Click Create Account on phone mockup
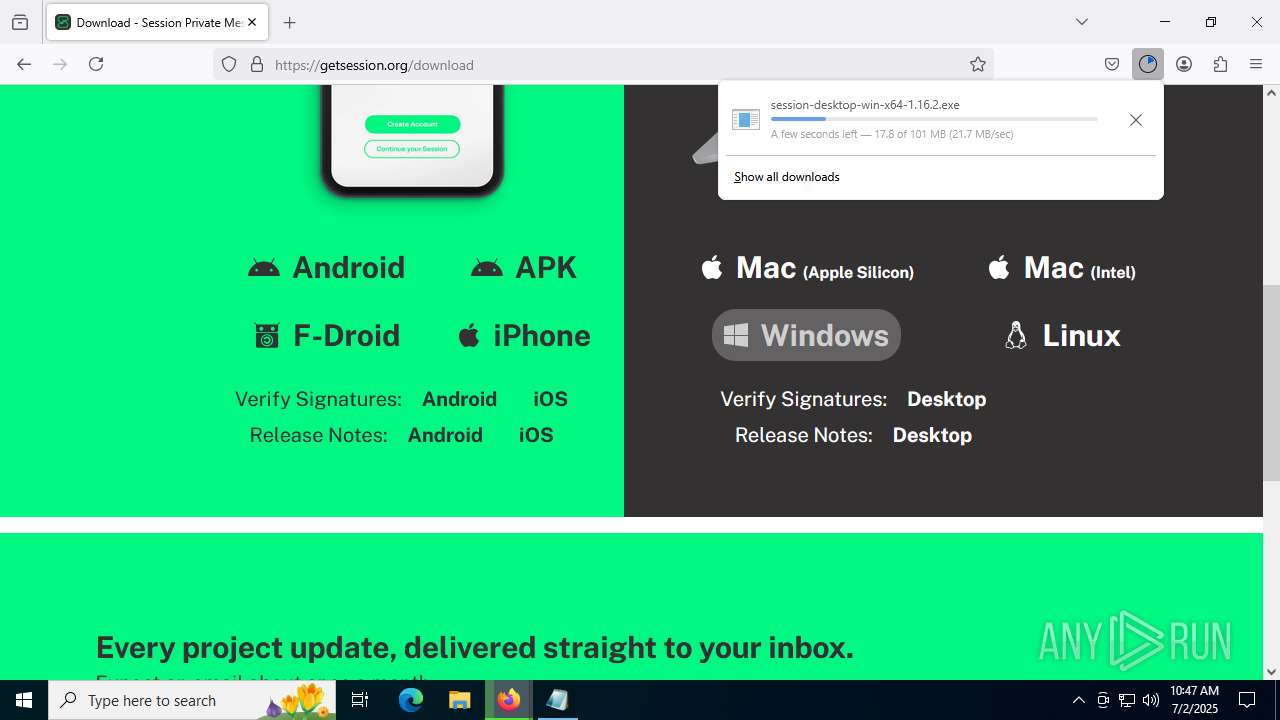 (412, 124)
